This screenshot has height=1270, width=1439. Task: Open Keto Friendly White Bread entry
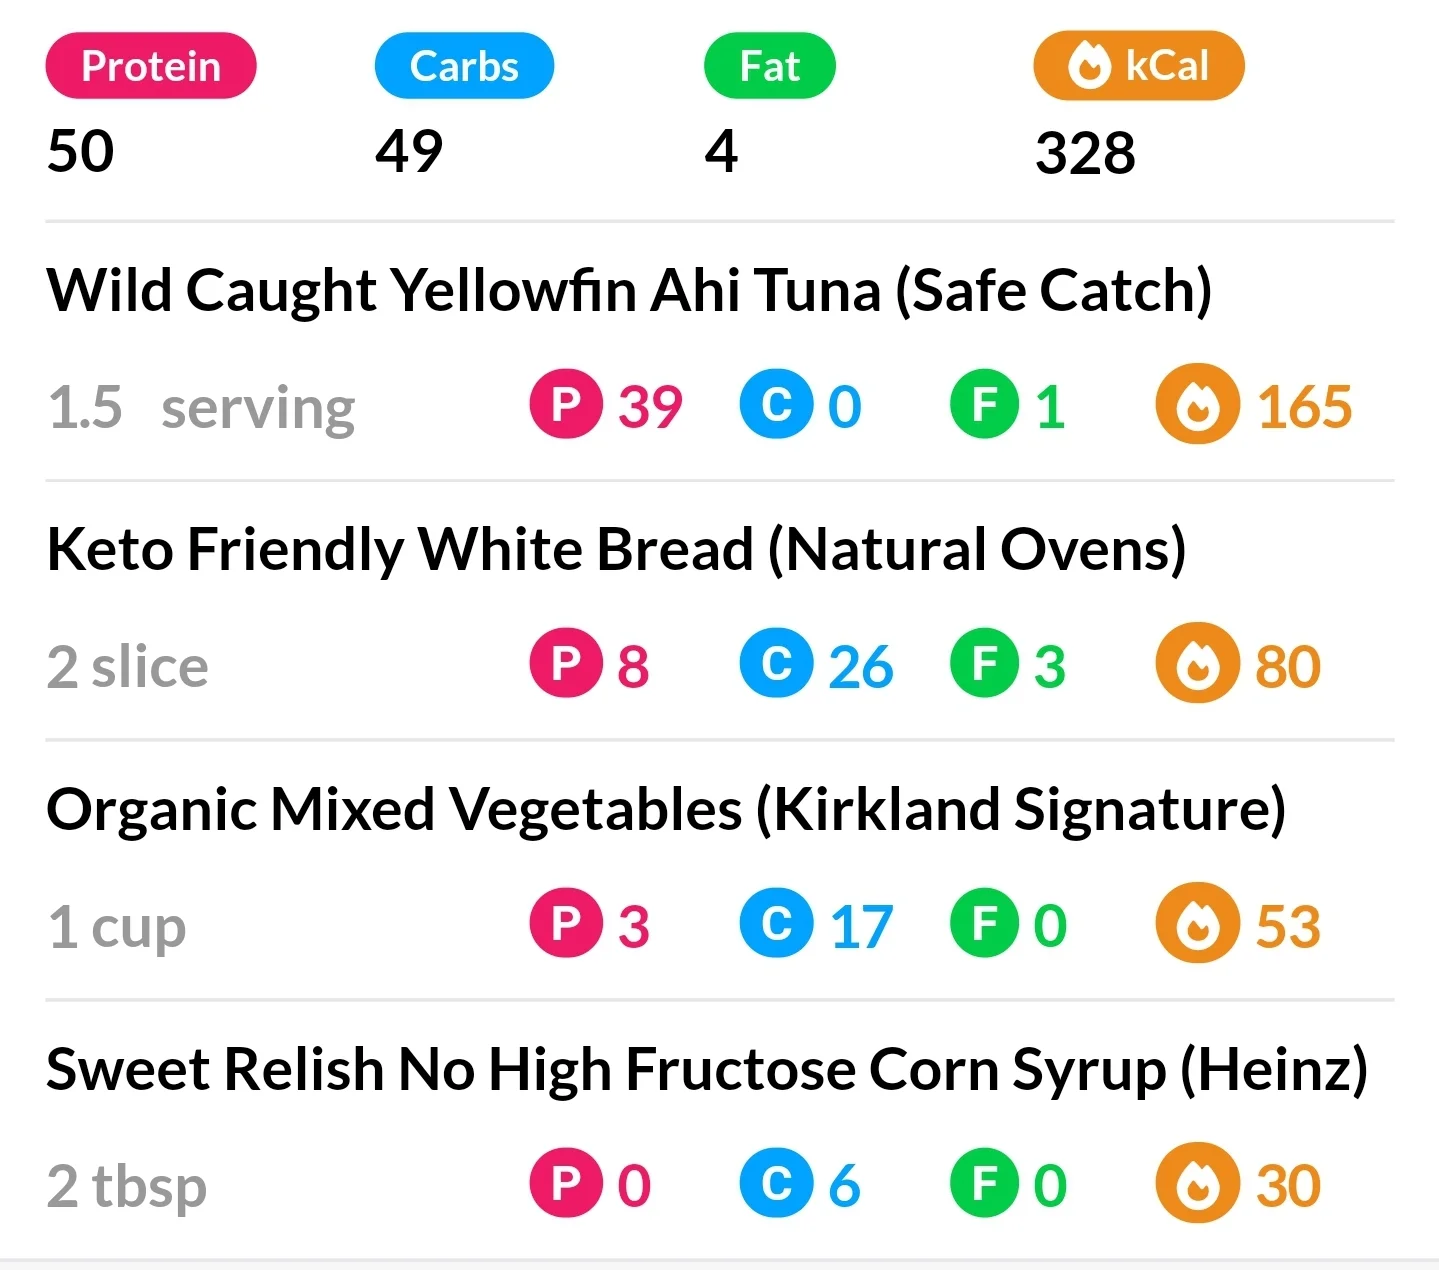(x=616, y=549)
